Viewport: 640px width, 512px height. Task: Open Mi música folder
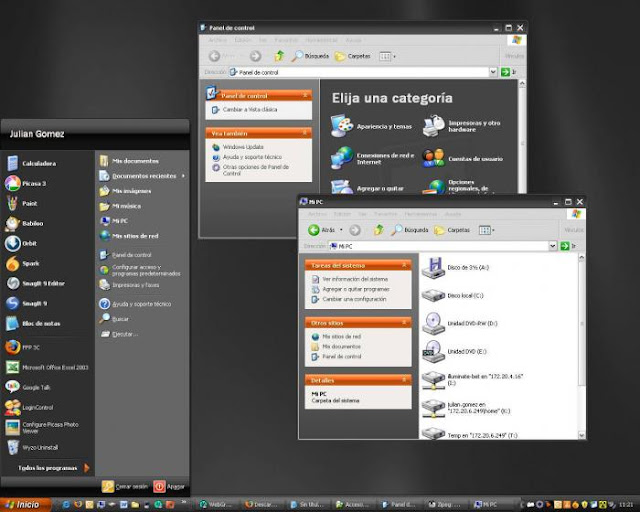[x=120, y=206]
